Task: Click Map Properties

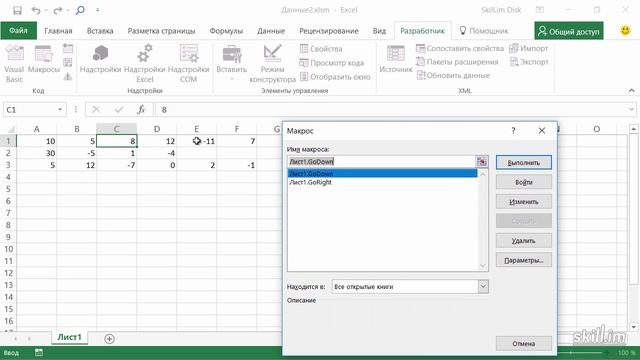Action: point(460,49)
